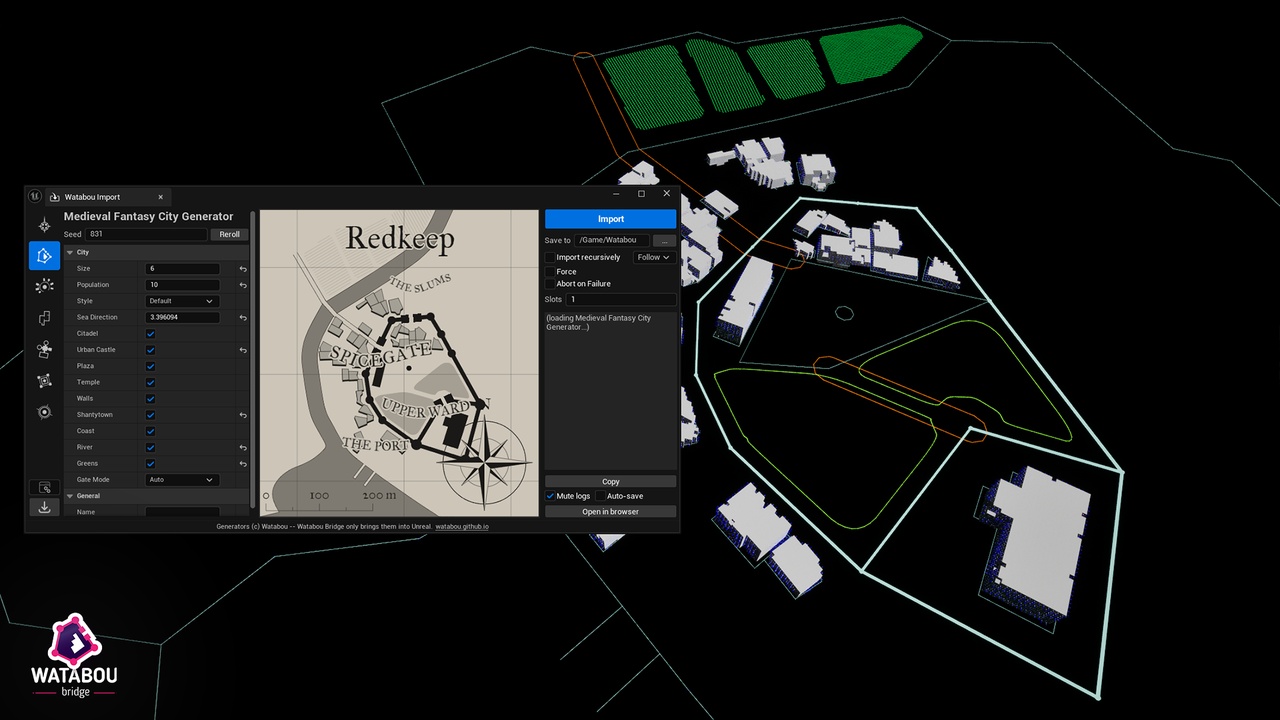Reset the Greens setting
The image size is (1280, 720).
point(243,464)
